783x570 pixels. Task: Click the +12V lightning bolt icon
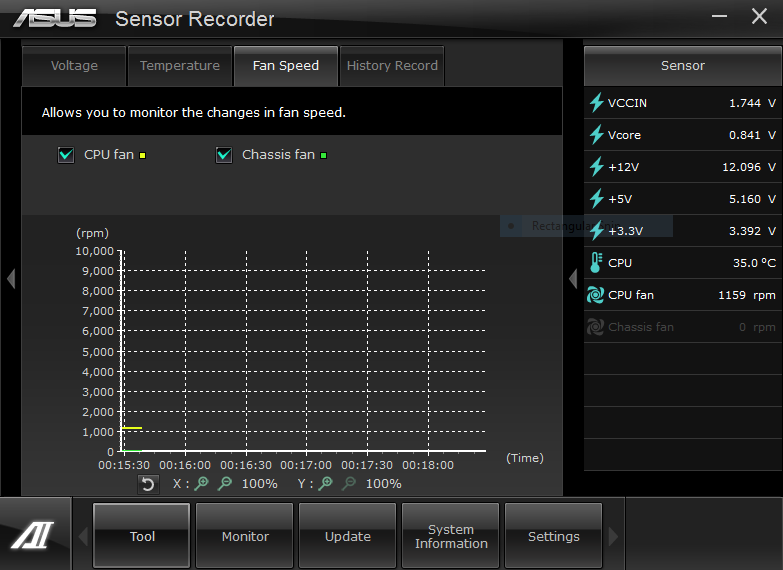596,166
